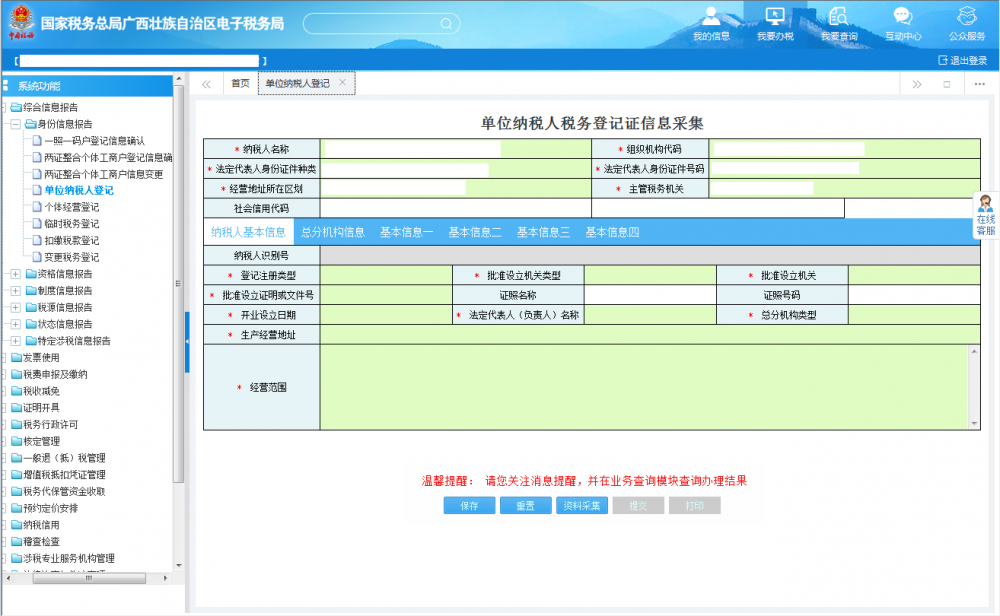Click the 纳税人名称 input field

[410, 149]
